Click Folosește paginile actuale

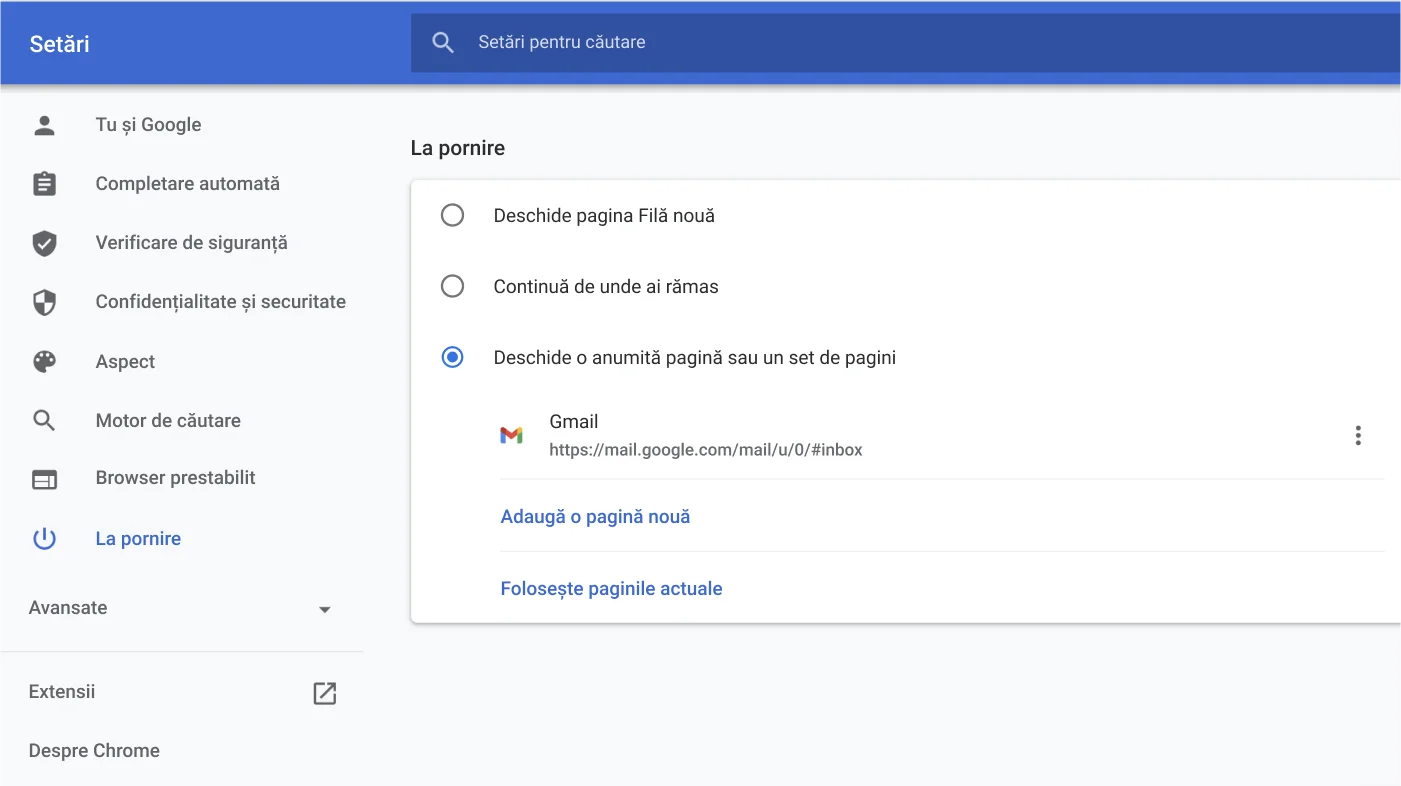click(x=612, y=588)
